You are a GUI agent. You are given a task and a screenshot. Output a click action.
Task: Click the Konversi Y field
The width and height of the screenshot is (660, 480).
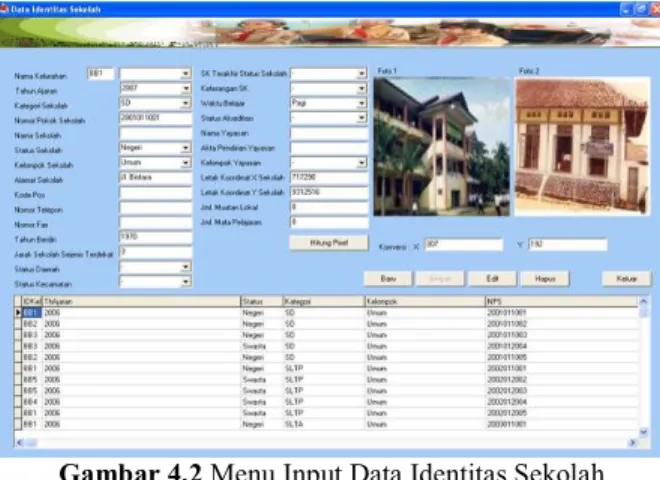568,245
